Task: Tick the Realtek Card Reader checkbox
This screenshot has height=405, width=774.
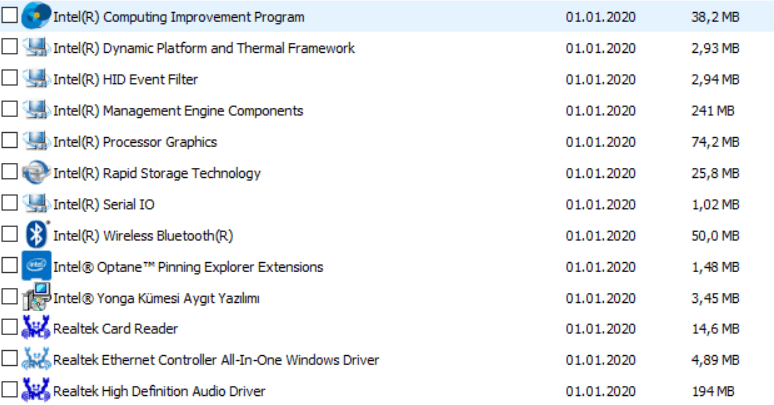Action: (9, 327)
